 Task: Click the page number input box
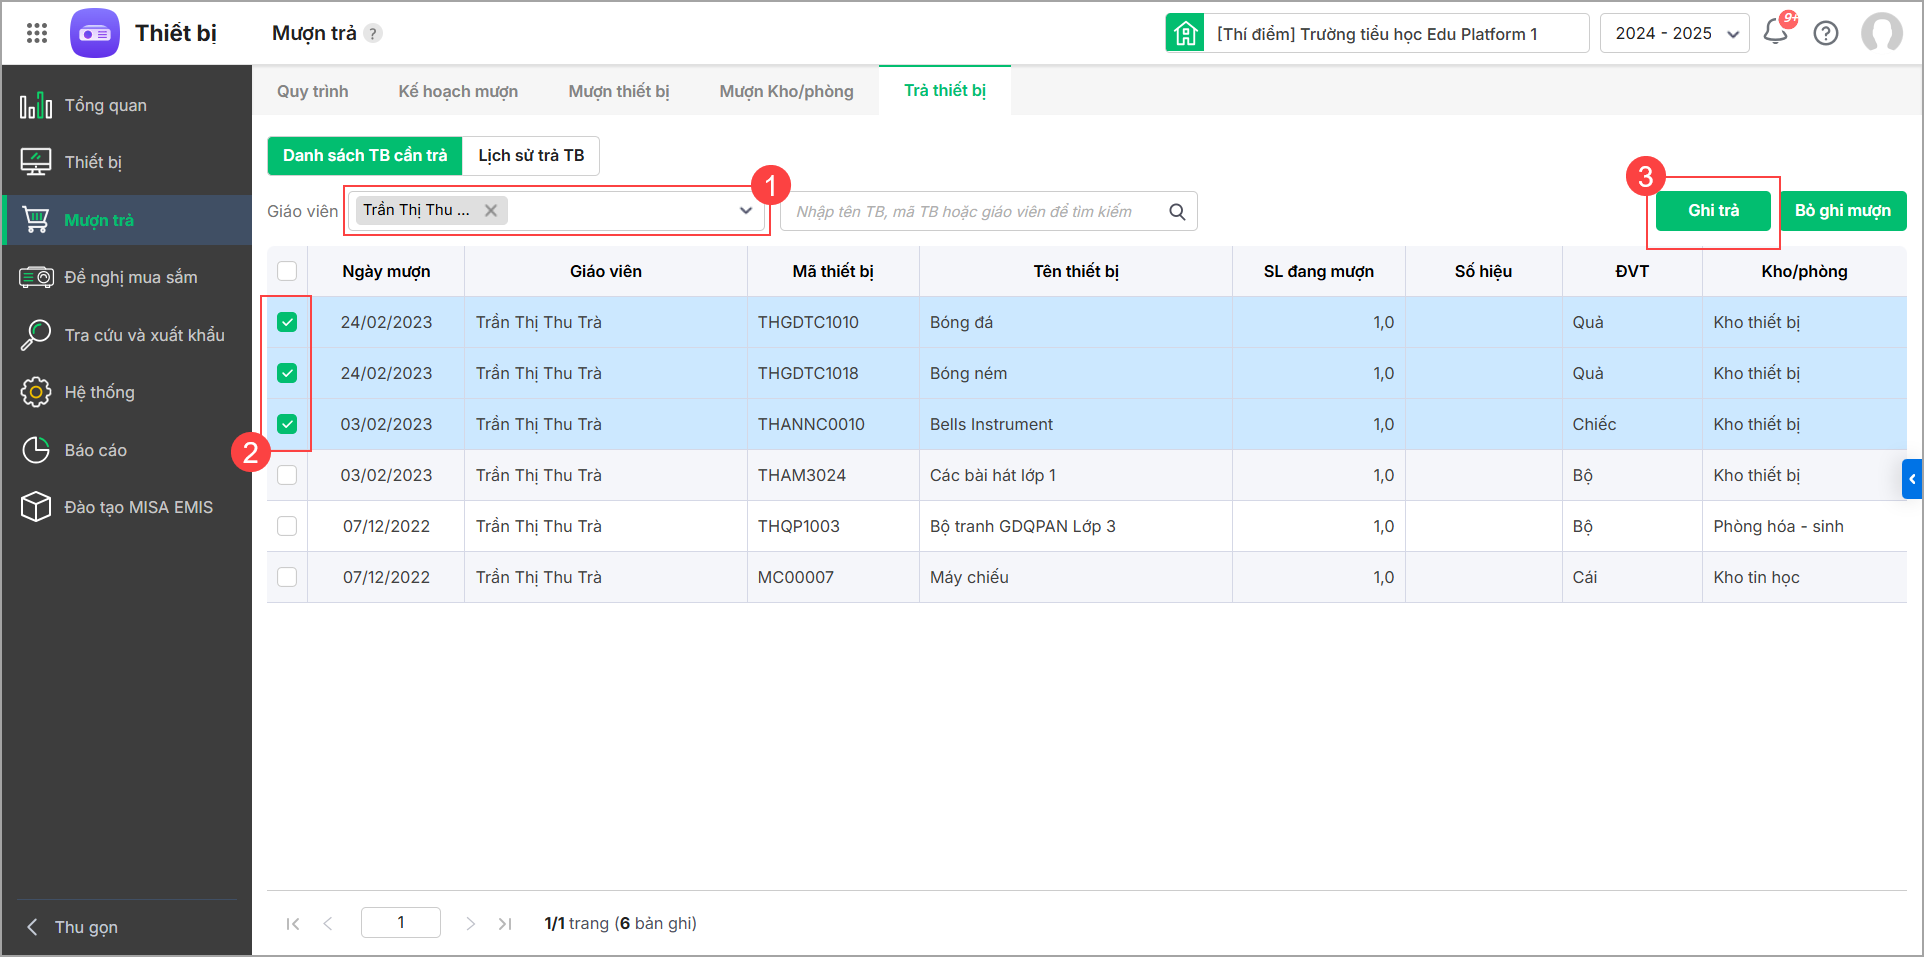tap(401, 923)
